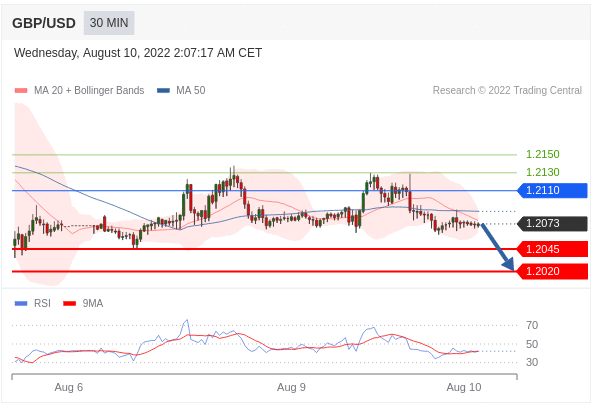This screenshot has width=594, height=410.
Task: Select the GBP/USD pair title
Action: 44,23
